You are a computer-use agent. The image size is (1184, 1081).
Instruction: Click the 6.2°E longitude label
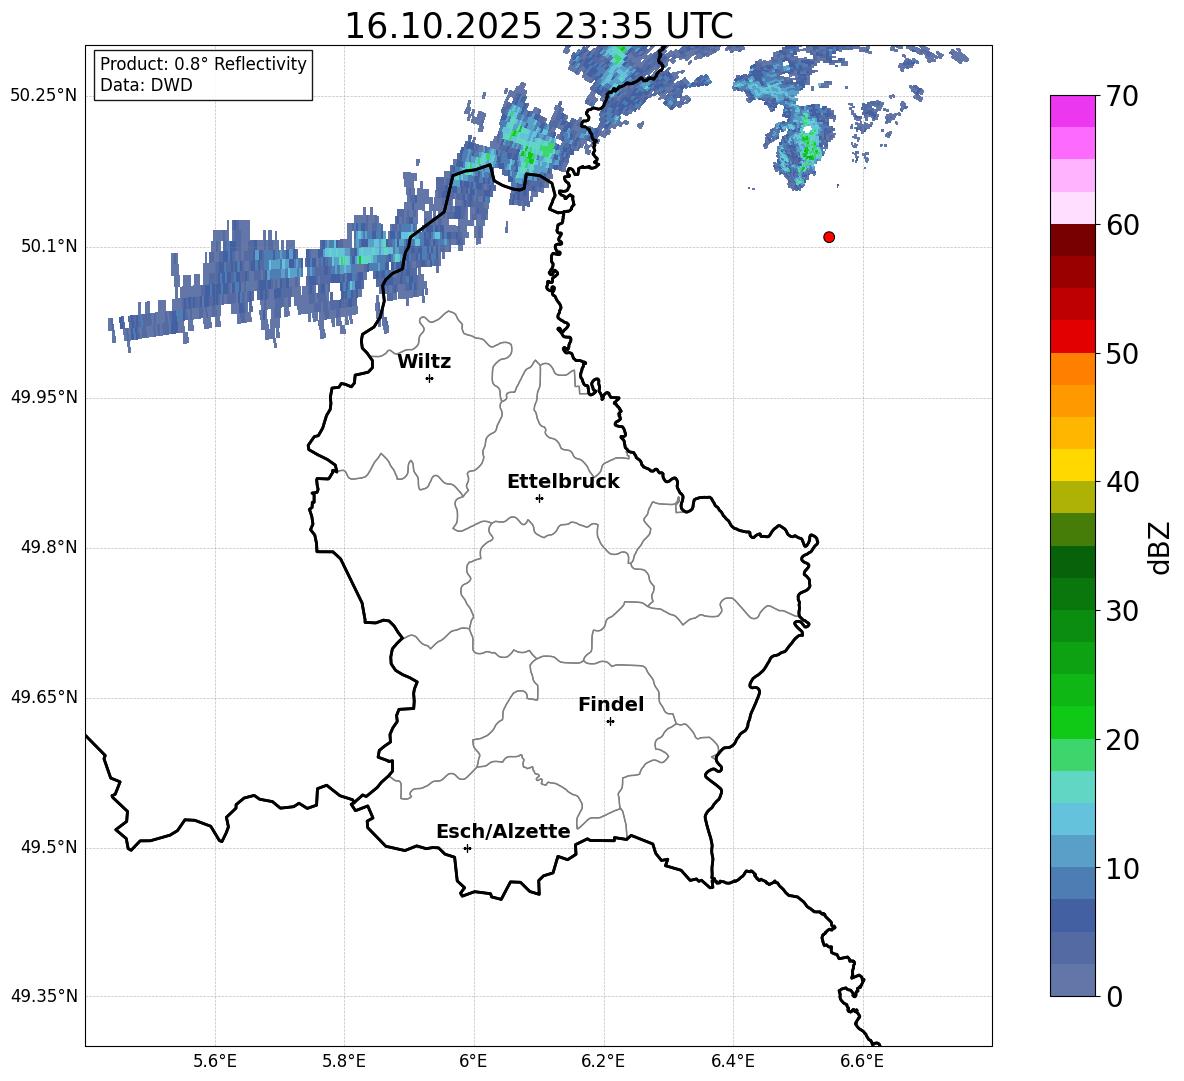603,1061
